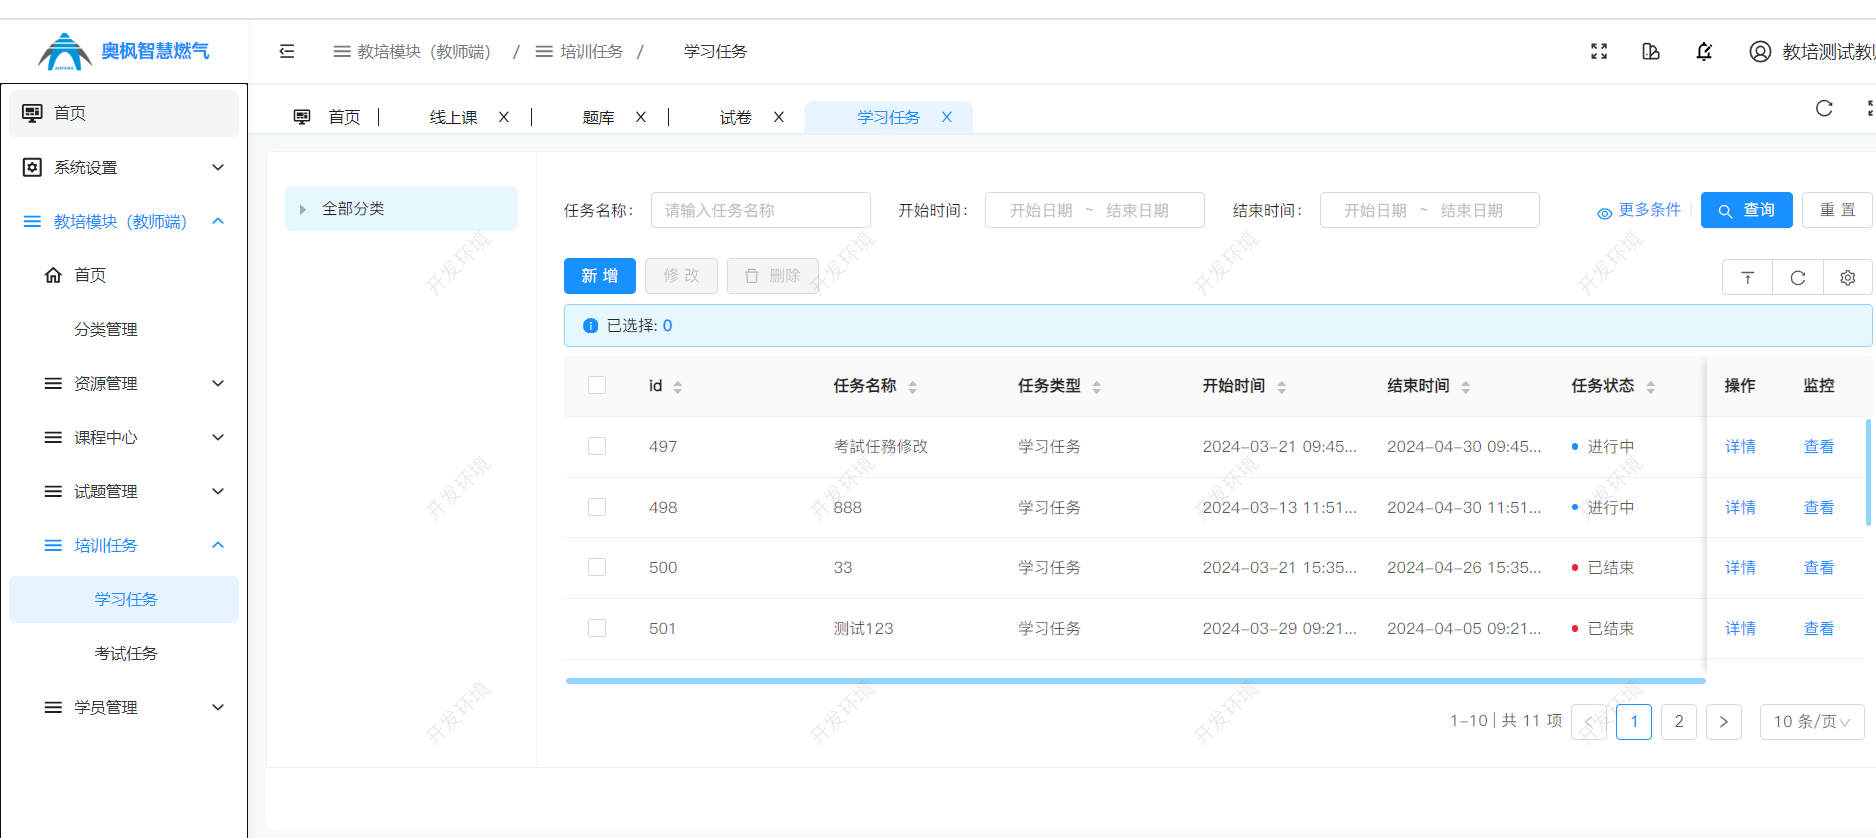This screenshot has height=838, width=1876.
Task: Toggle the select-all header checkbox
Action: 597,385
